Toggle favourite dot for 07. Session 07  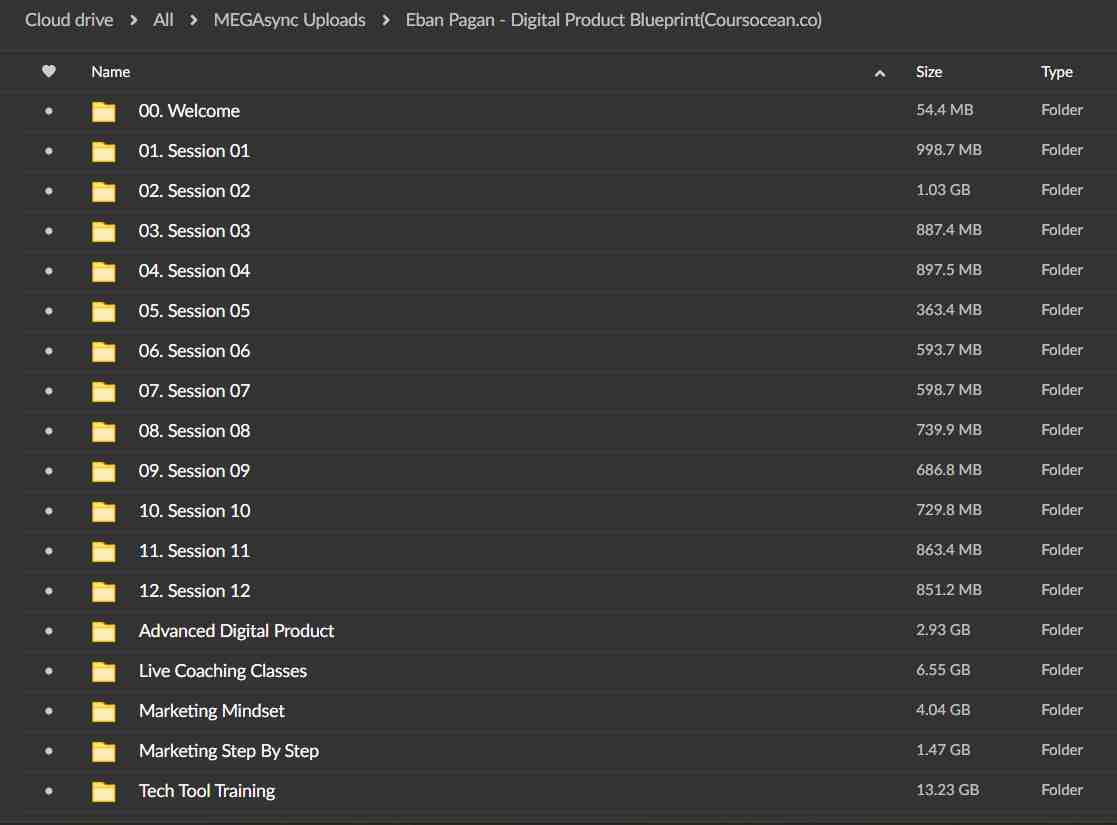pyautogui.click(x=48, y=391)
